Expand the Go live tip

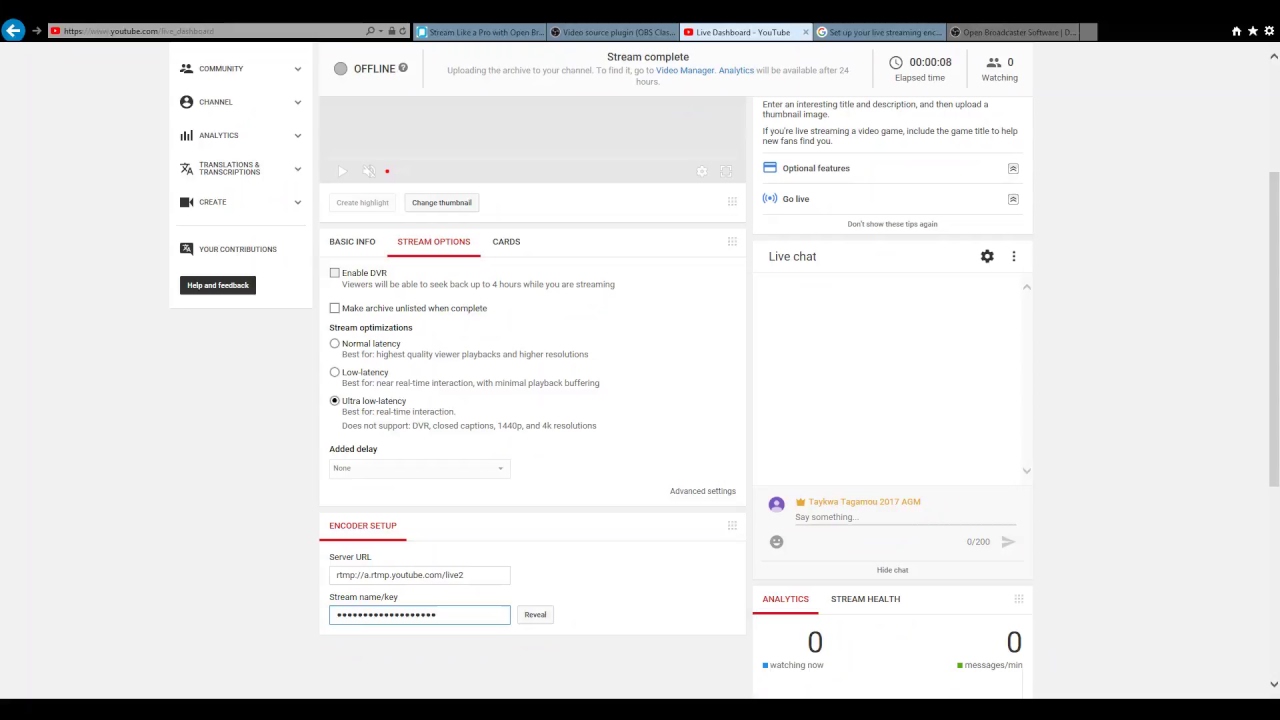point(1013,199)
